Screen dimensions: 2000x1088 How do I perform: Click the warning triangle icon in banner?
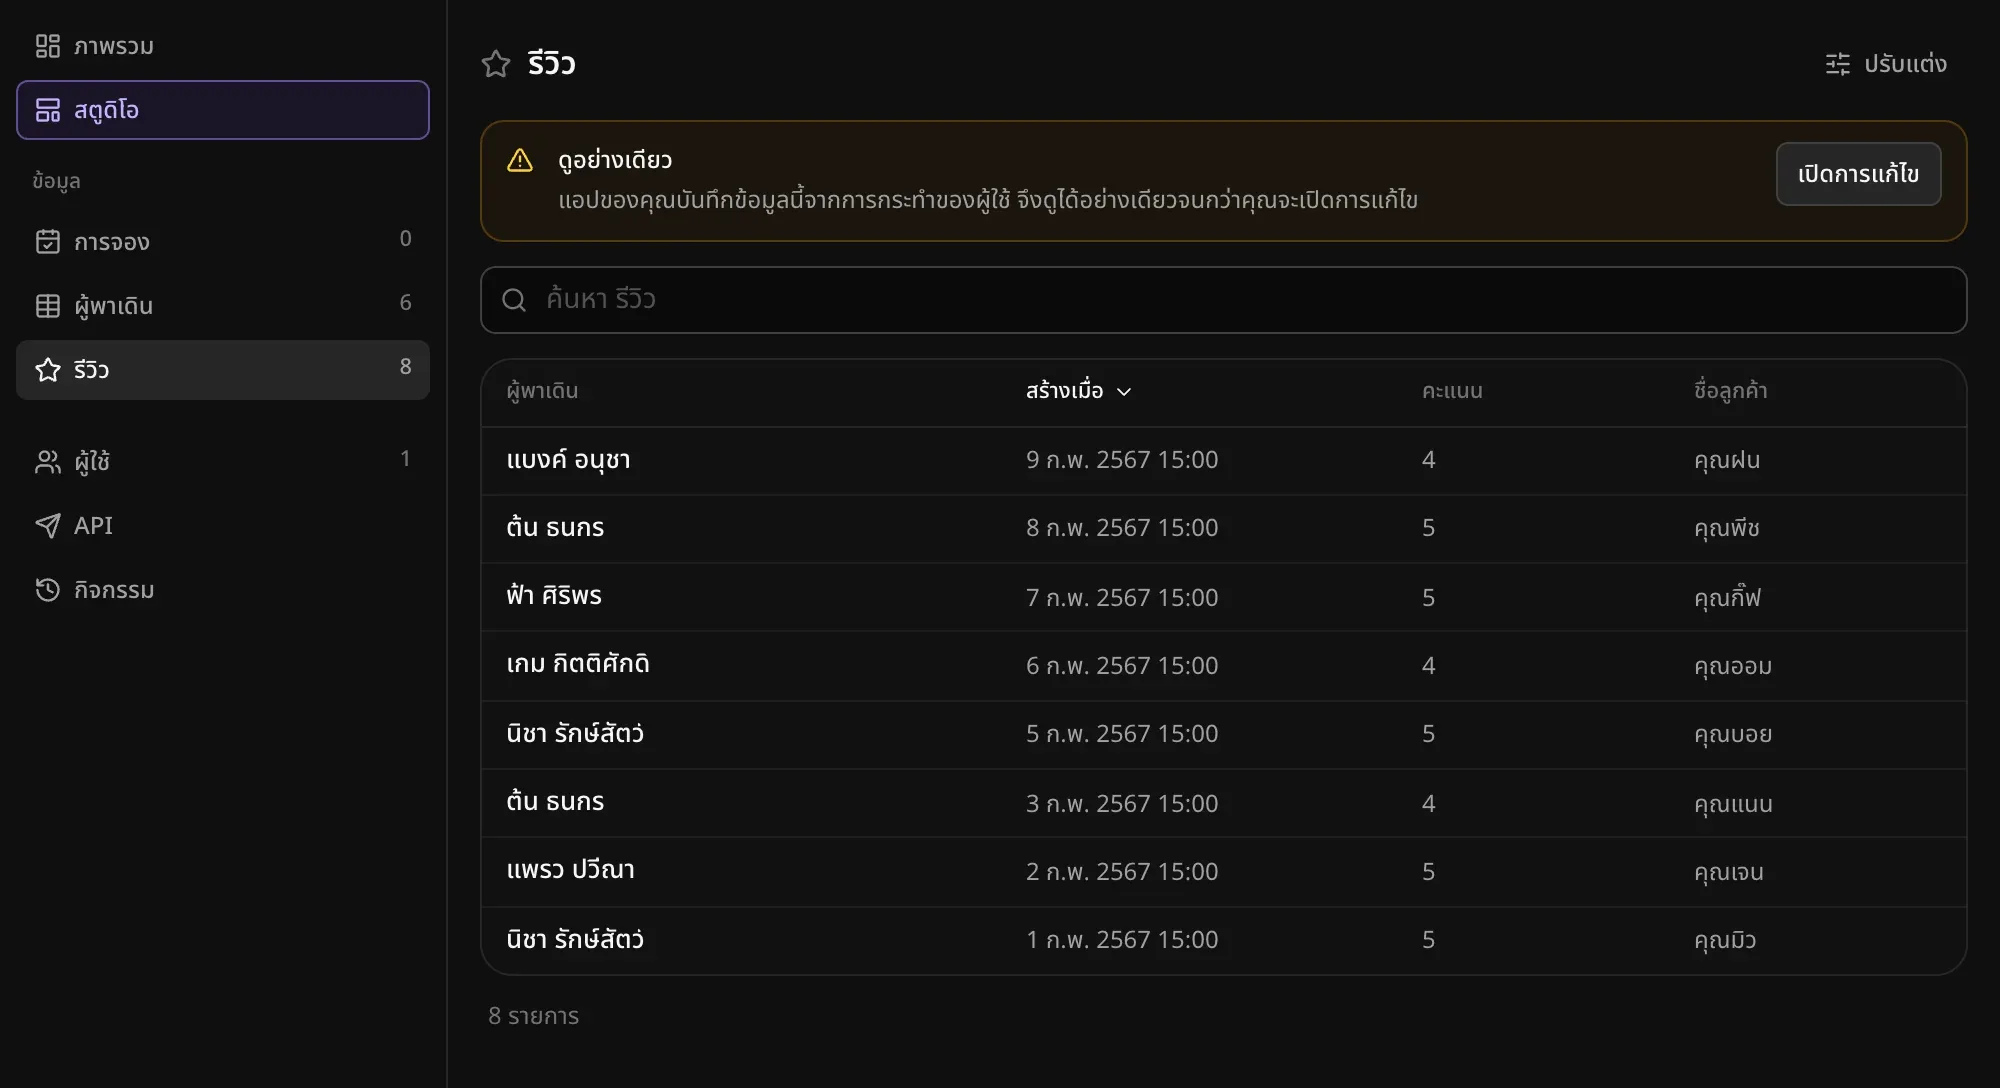[x=520, y=160]
